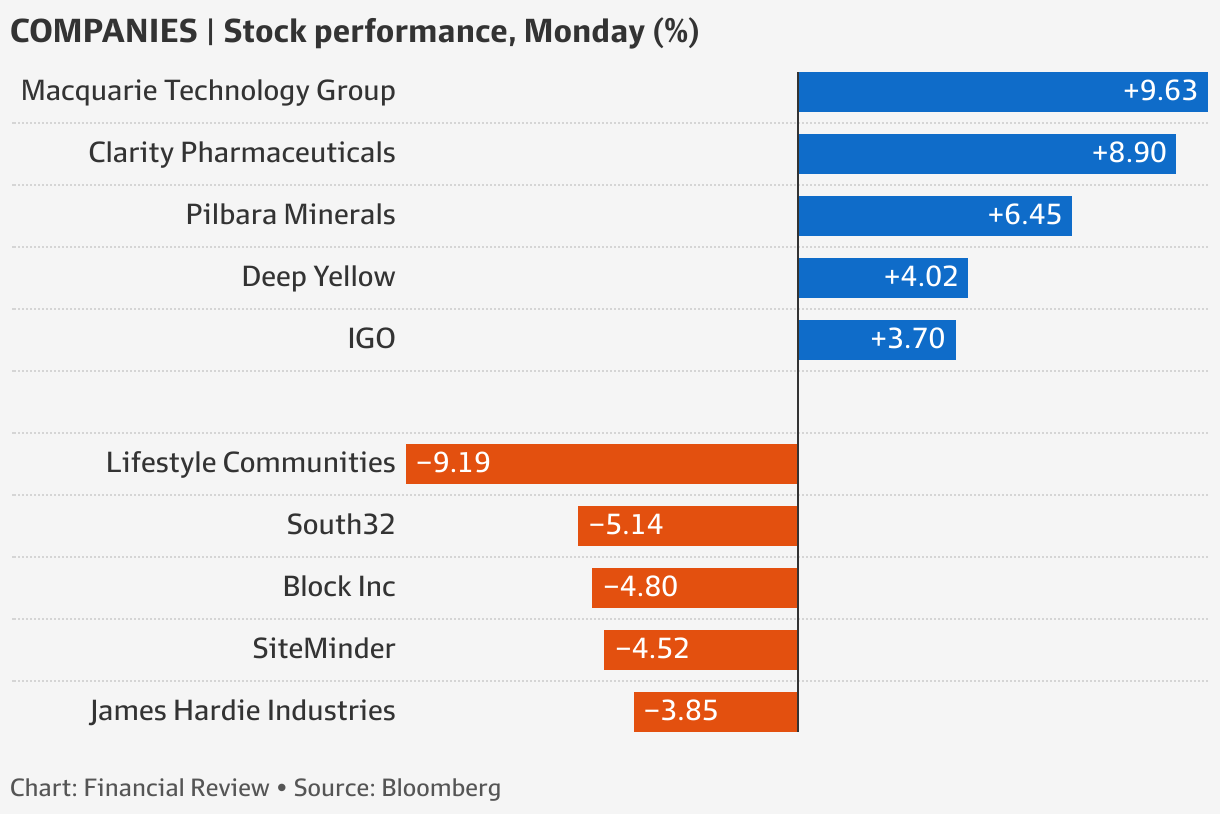
Task: Select the James Hardie Industries −3.85 bar
Action: (716, 712)
